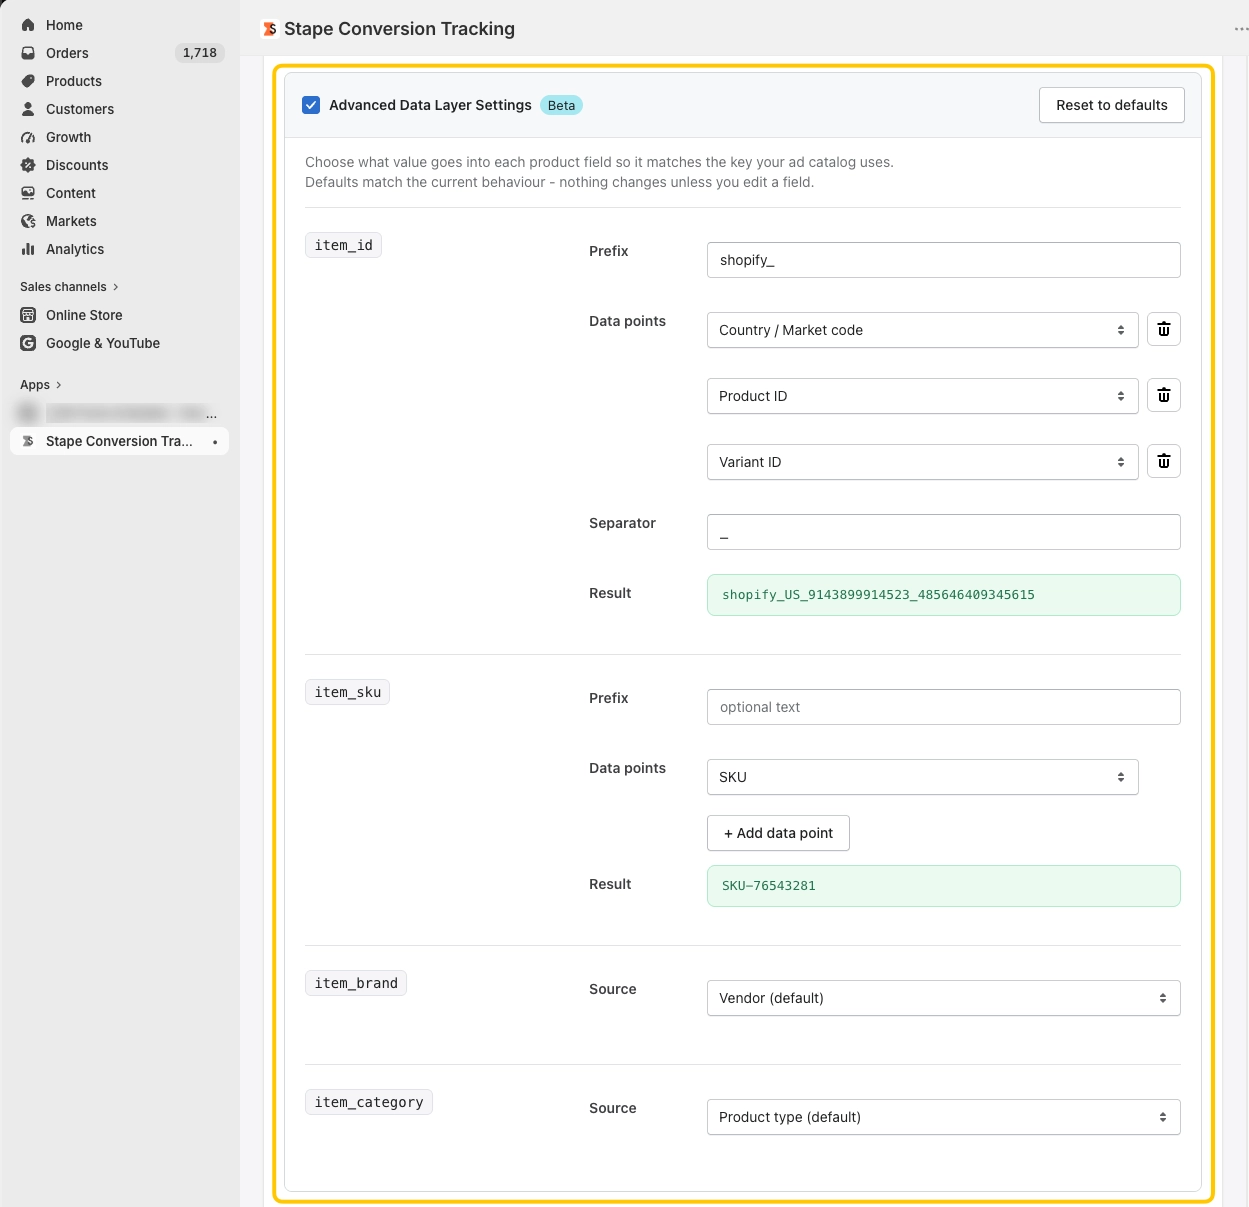The width and height of the screenshot is (1249, 1207).
Task: Click the Orders inbox icon
Action: click(28, 53)
